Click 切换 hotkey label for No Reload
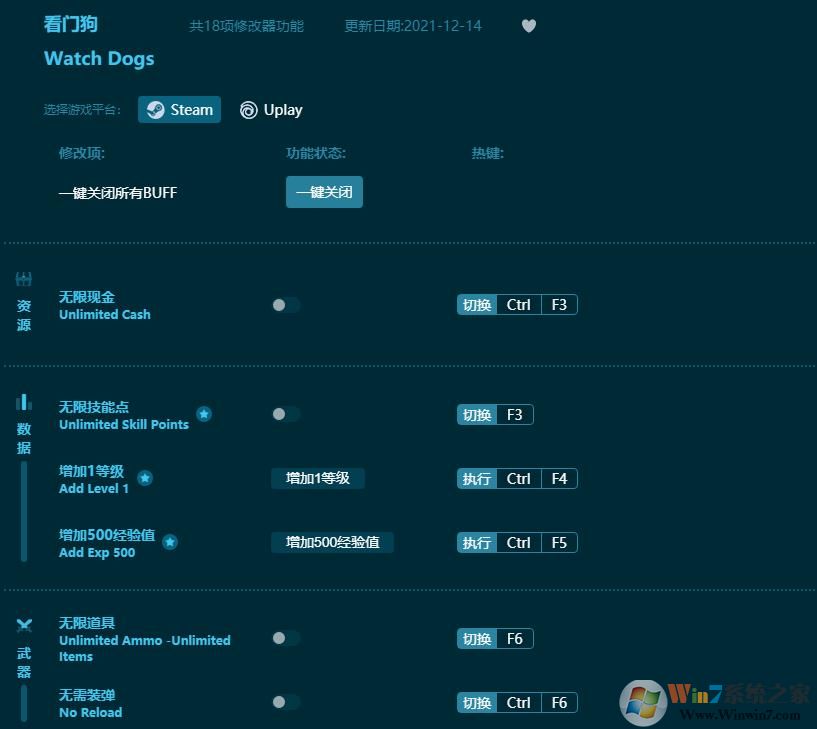This screenshot has width=817, height=729. tap(477, 703)
